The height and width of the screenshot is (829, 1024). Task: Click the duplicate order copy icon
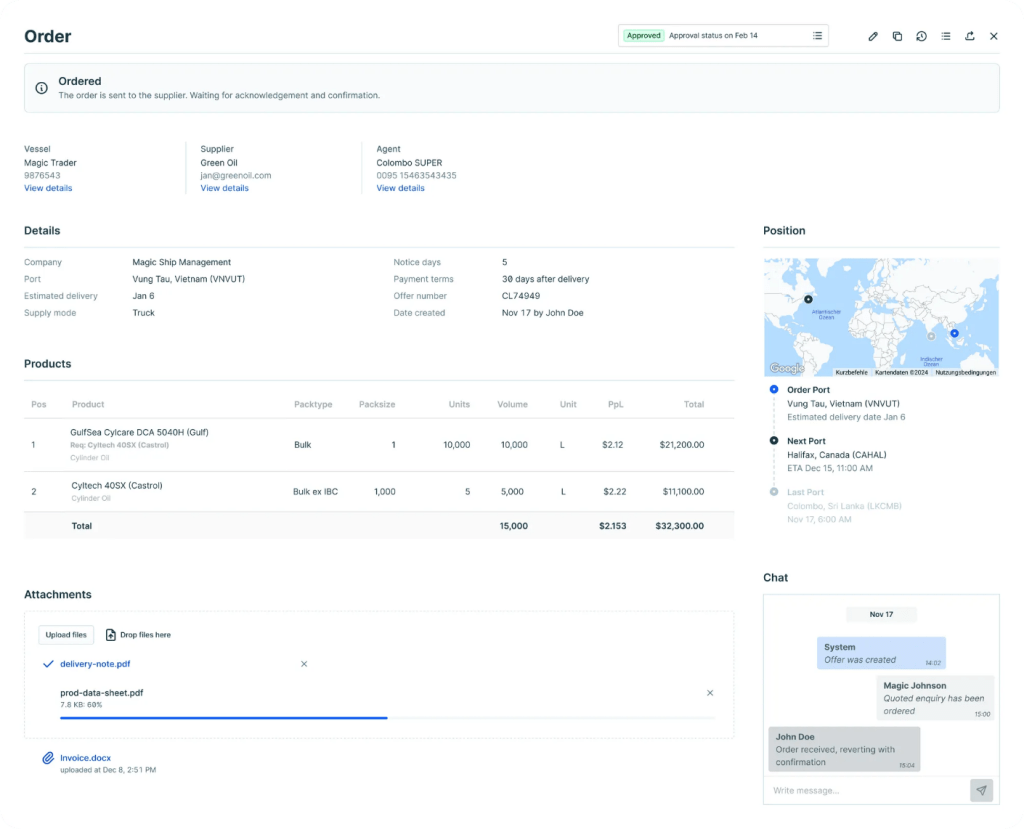coord(897,36)
